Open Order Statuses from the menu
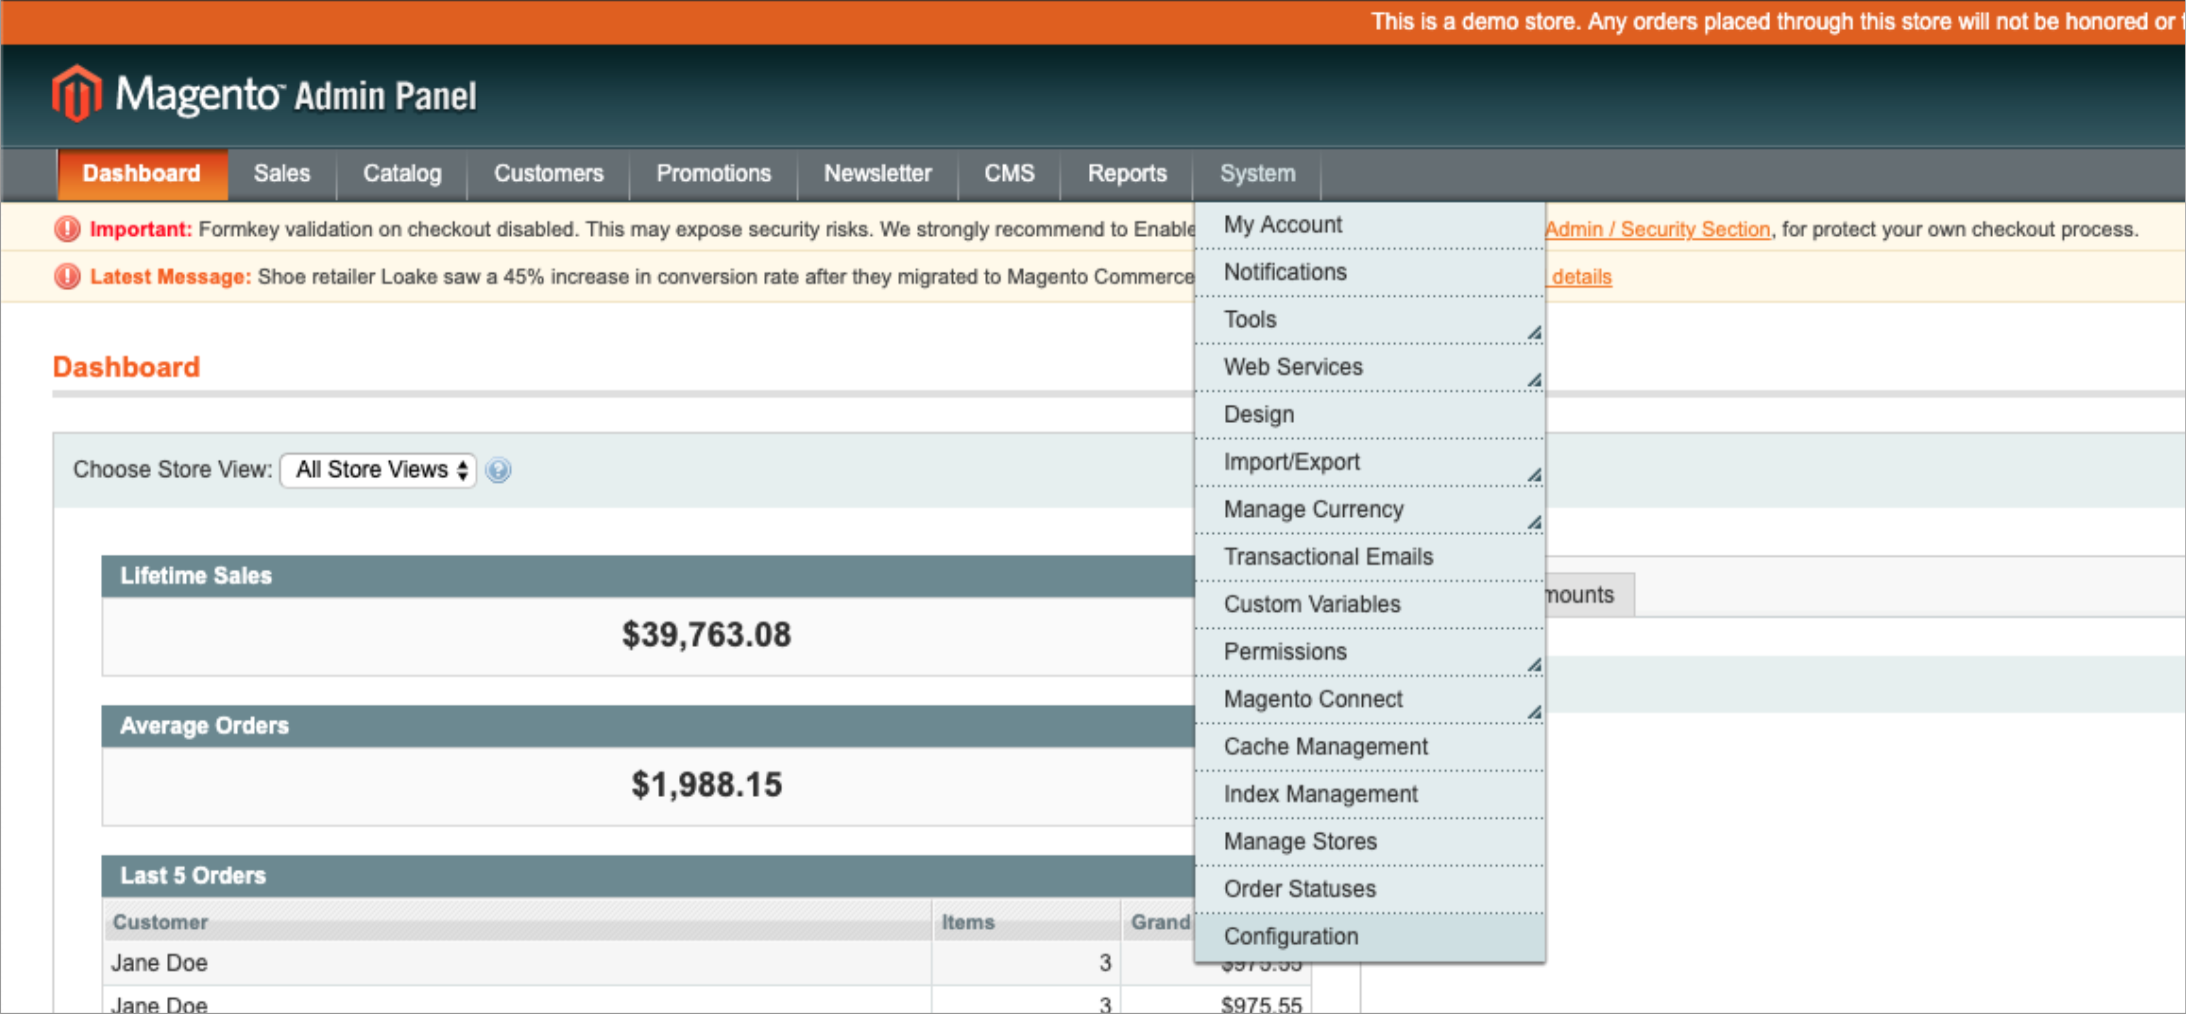The width and height of the screenshot is (2186, 1014). pyautogui.click(x=1370, y=889)
